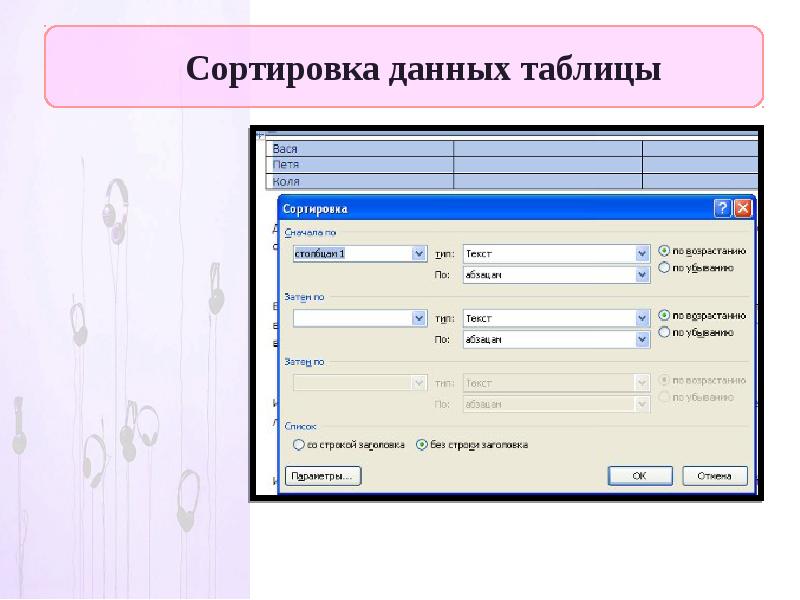This screenshot has height=600, width=800.
Task: Select the 'со строкой заголовка' option
Action: 298,444
